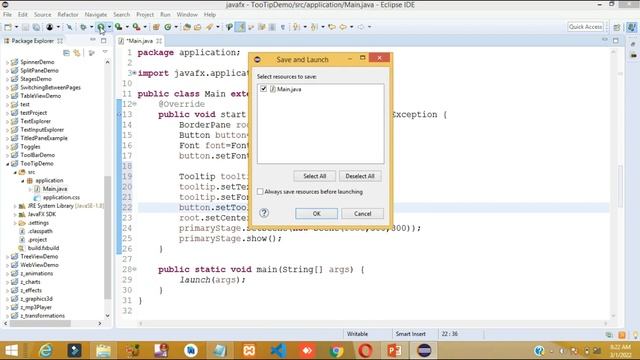
Task: Expand the .settings folder node
Action: 15,223
